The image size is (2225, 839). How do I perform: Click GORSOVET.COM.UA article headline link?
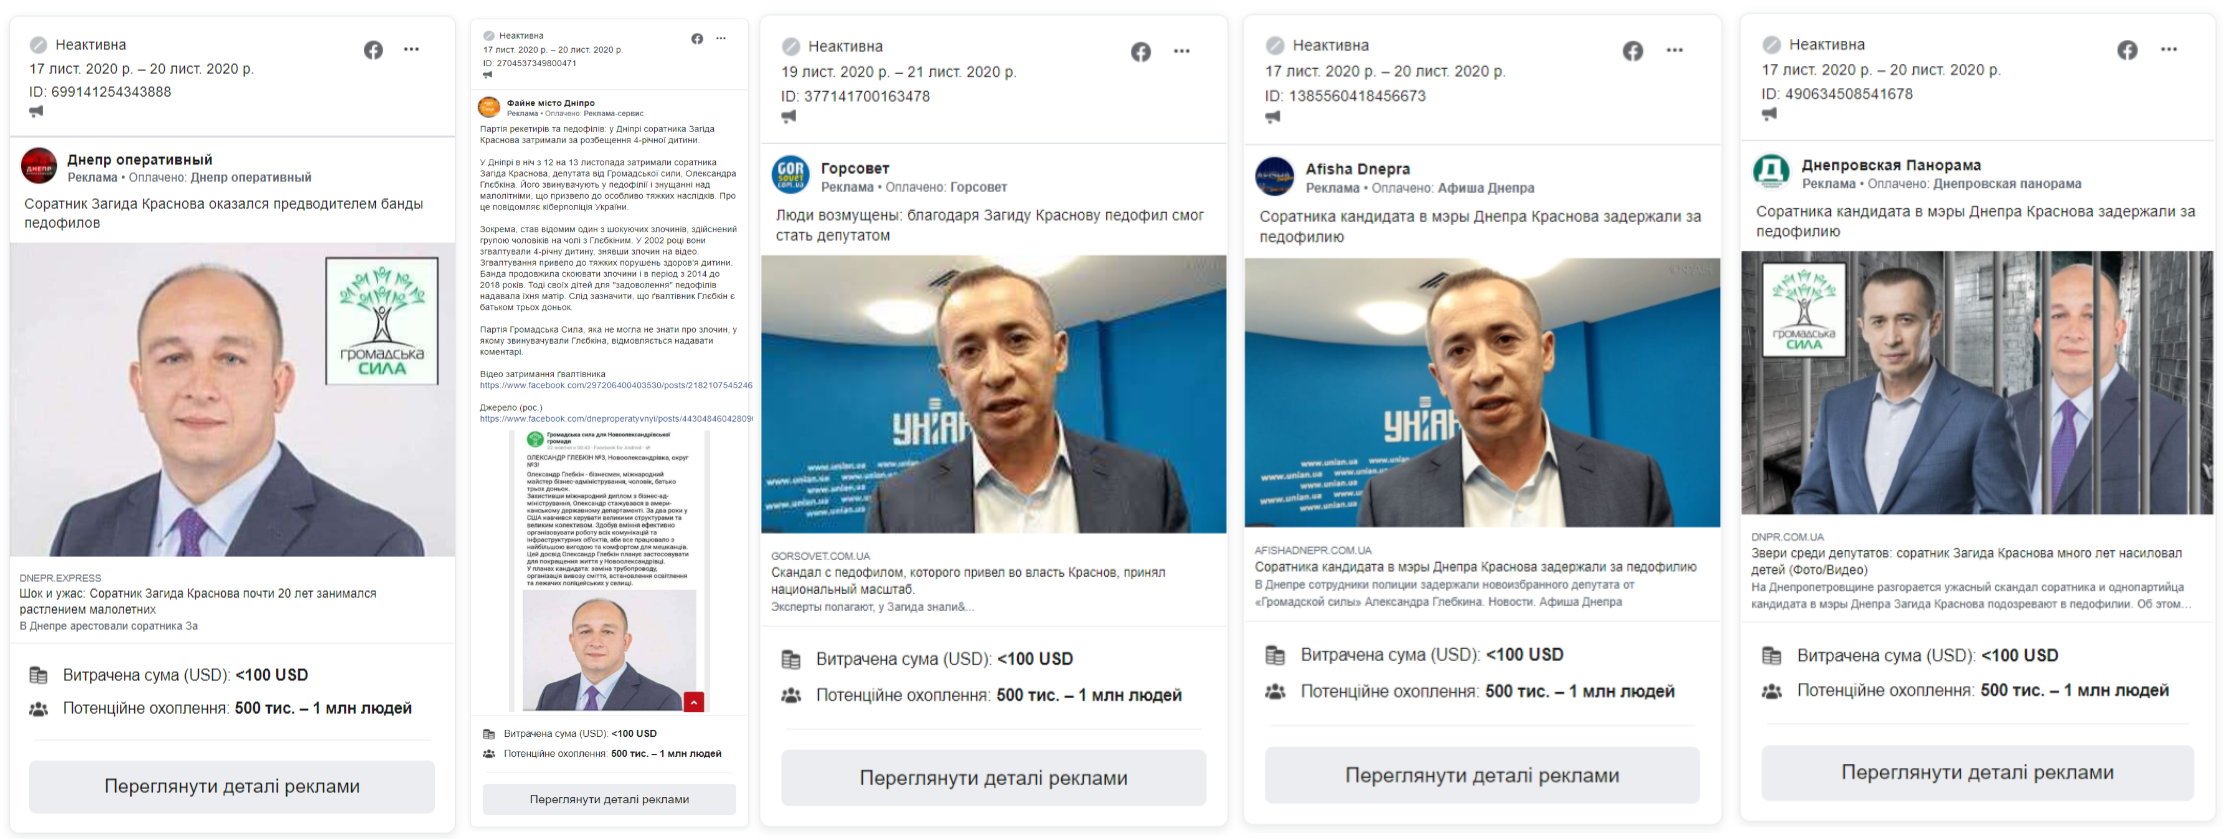pyautogui.click(x=968, y=581)
